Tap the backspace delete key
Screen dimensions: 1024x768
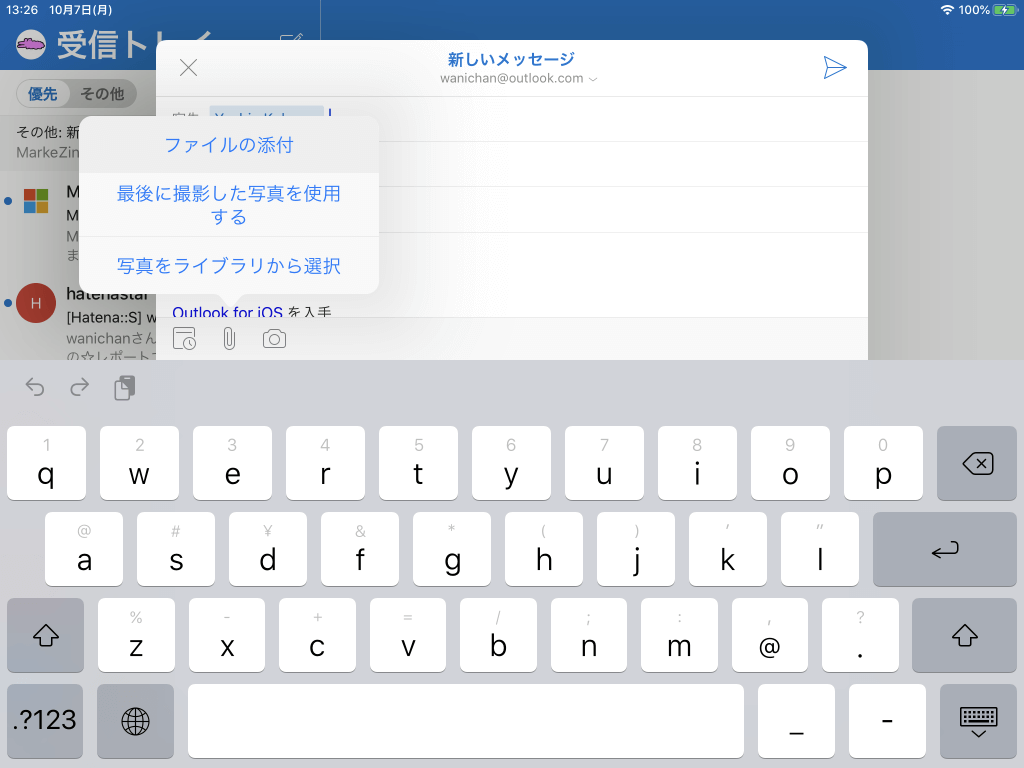tap(976, 464)
